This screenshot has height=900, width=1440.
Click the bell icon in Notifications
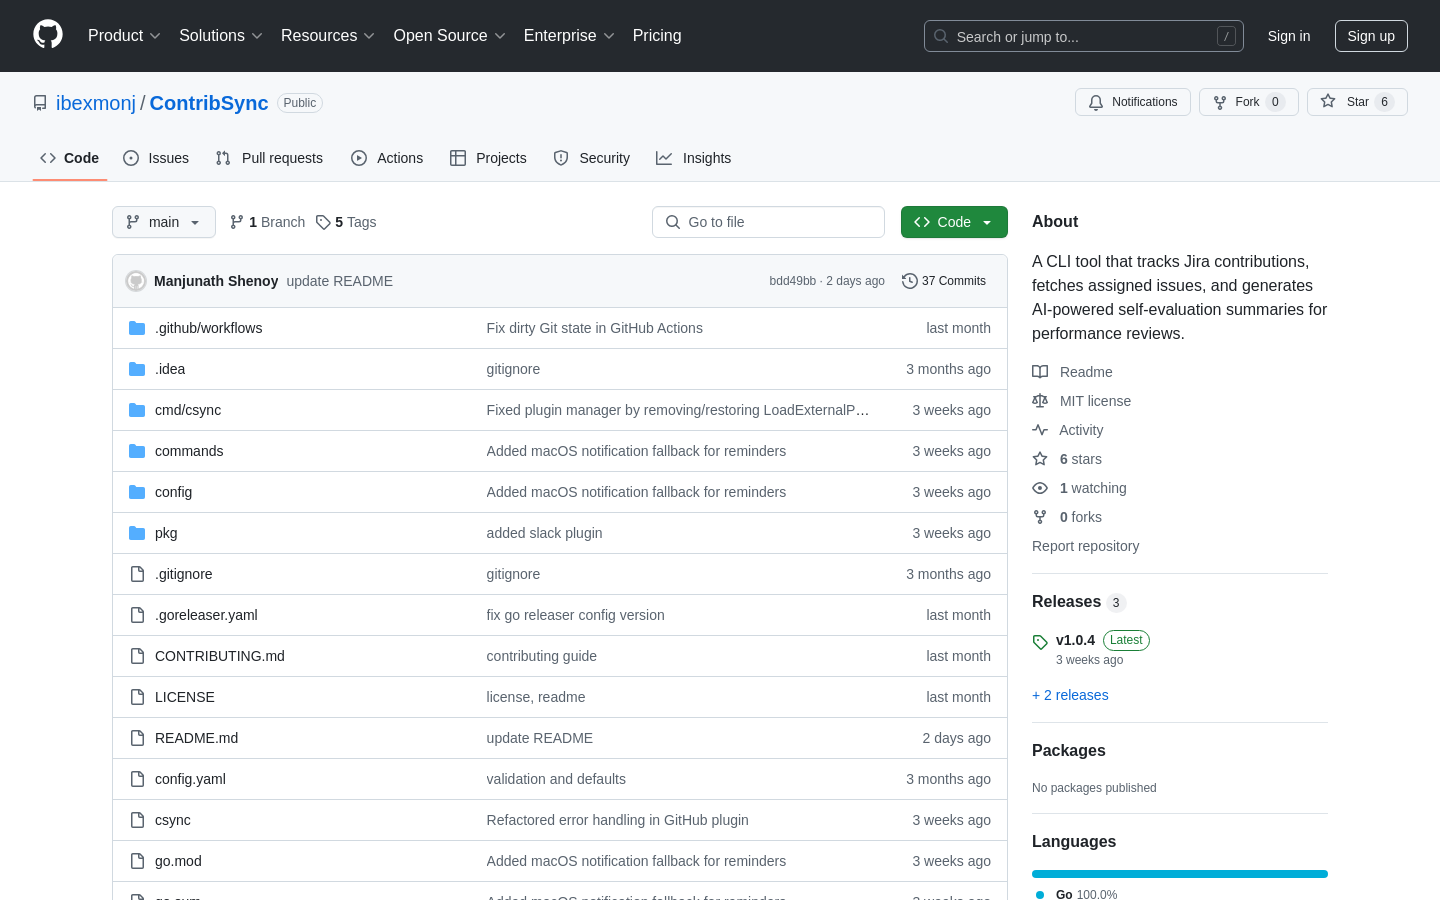point(1096,102)
